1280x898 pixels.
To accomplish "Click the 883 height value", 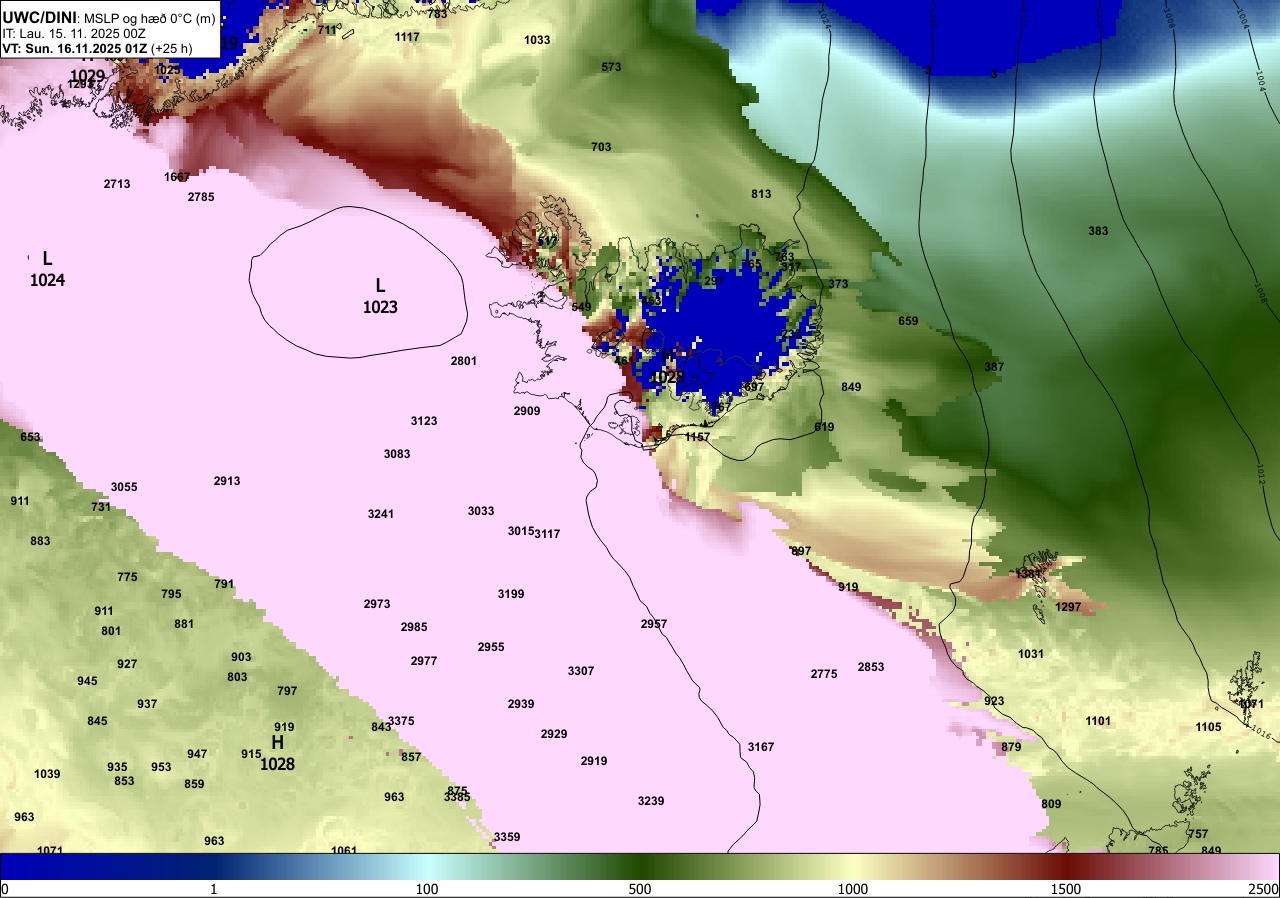I will coord(40,541).
